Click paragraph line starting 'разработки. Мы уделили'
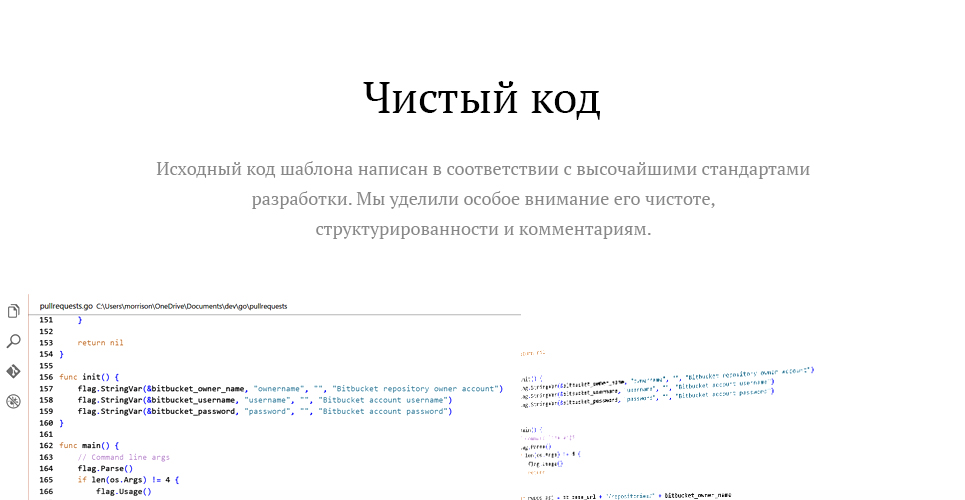This screenshot has width=965, height=500. (483, 200)
